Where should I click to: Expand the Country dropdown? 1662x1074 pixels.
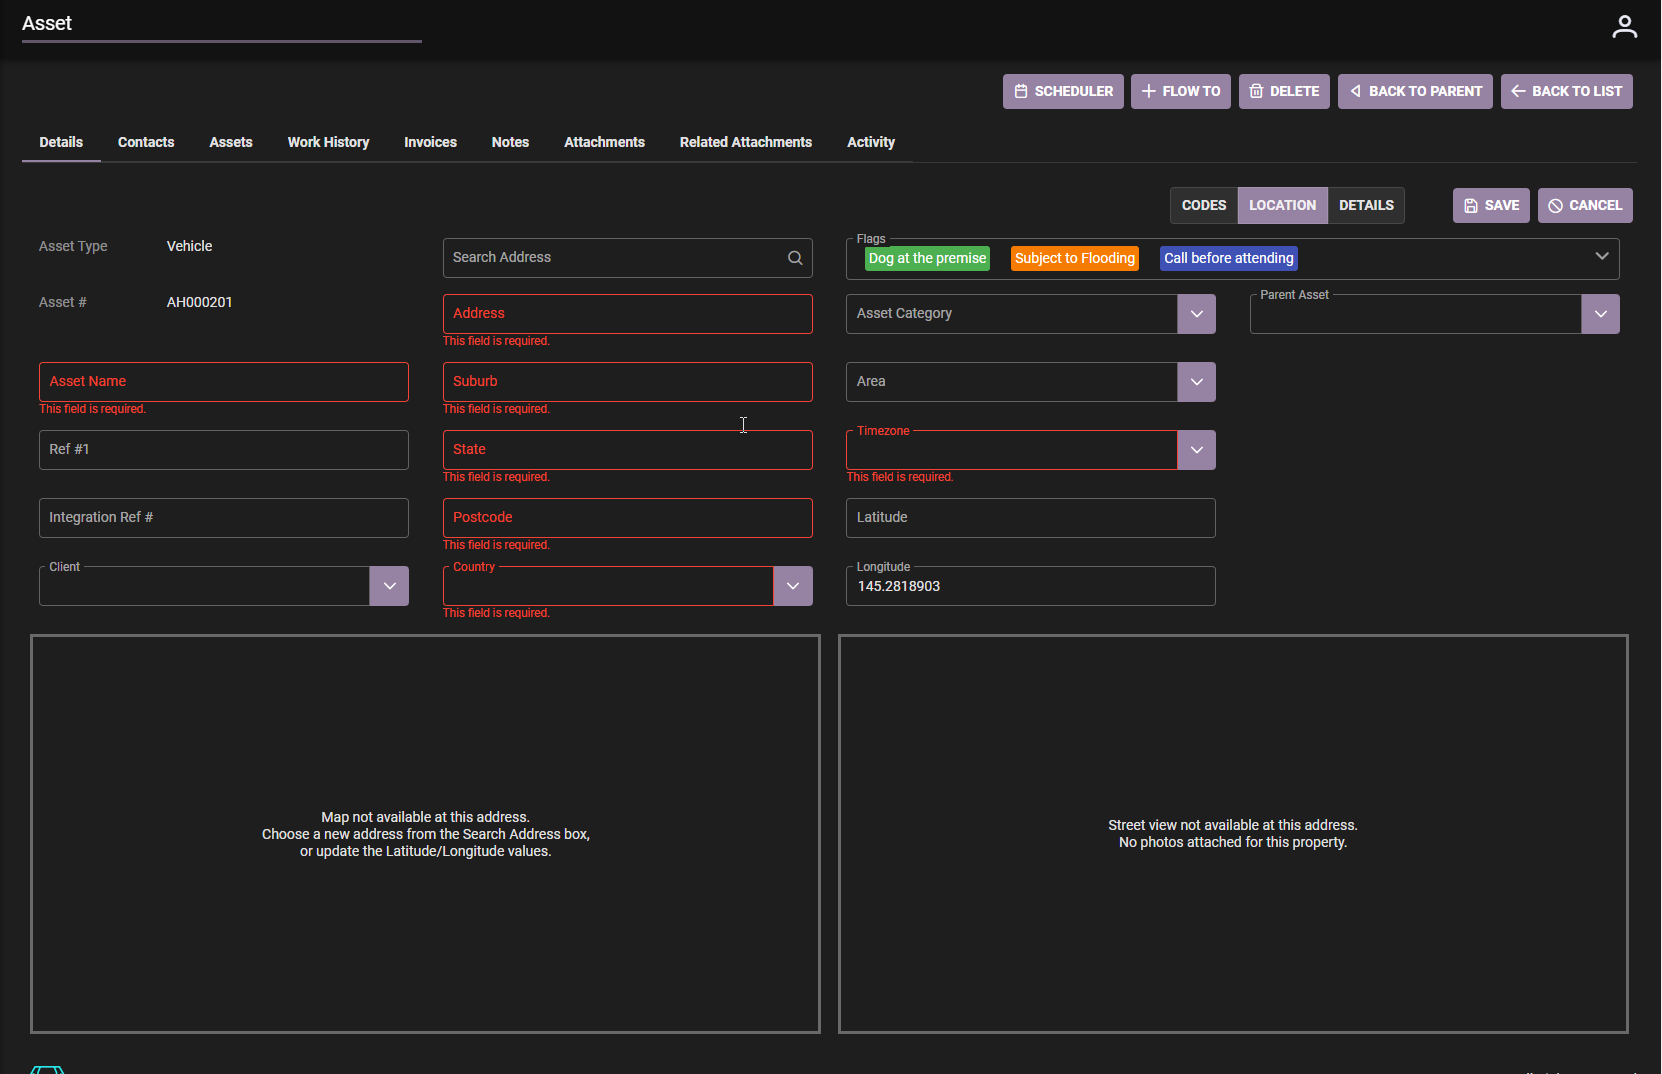(792, 585)
